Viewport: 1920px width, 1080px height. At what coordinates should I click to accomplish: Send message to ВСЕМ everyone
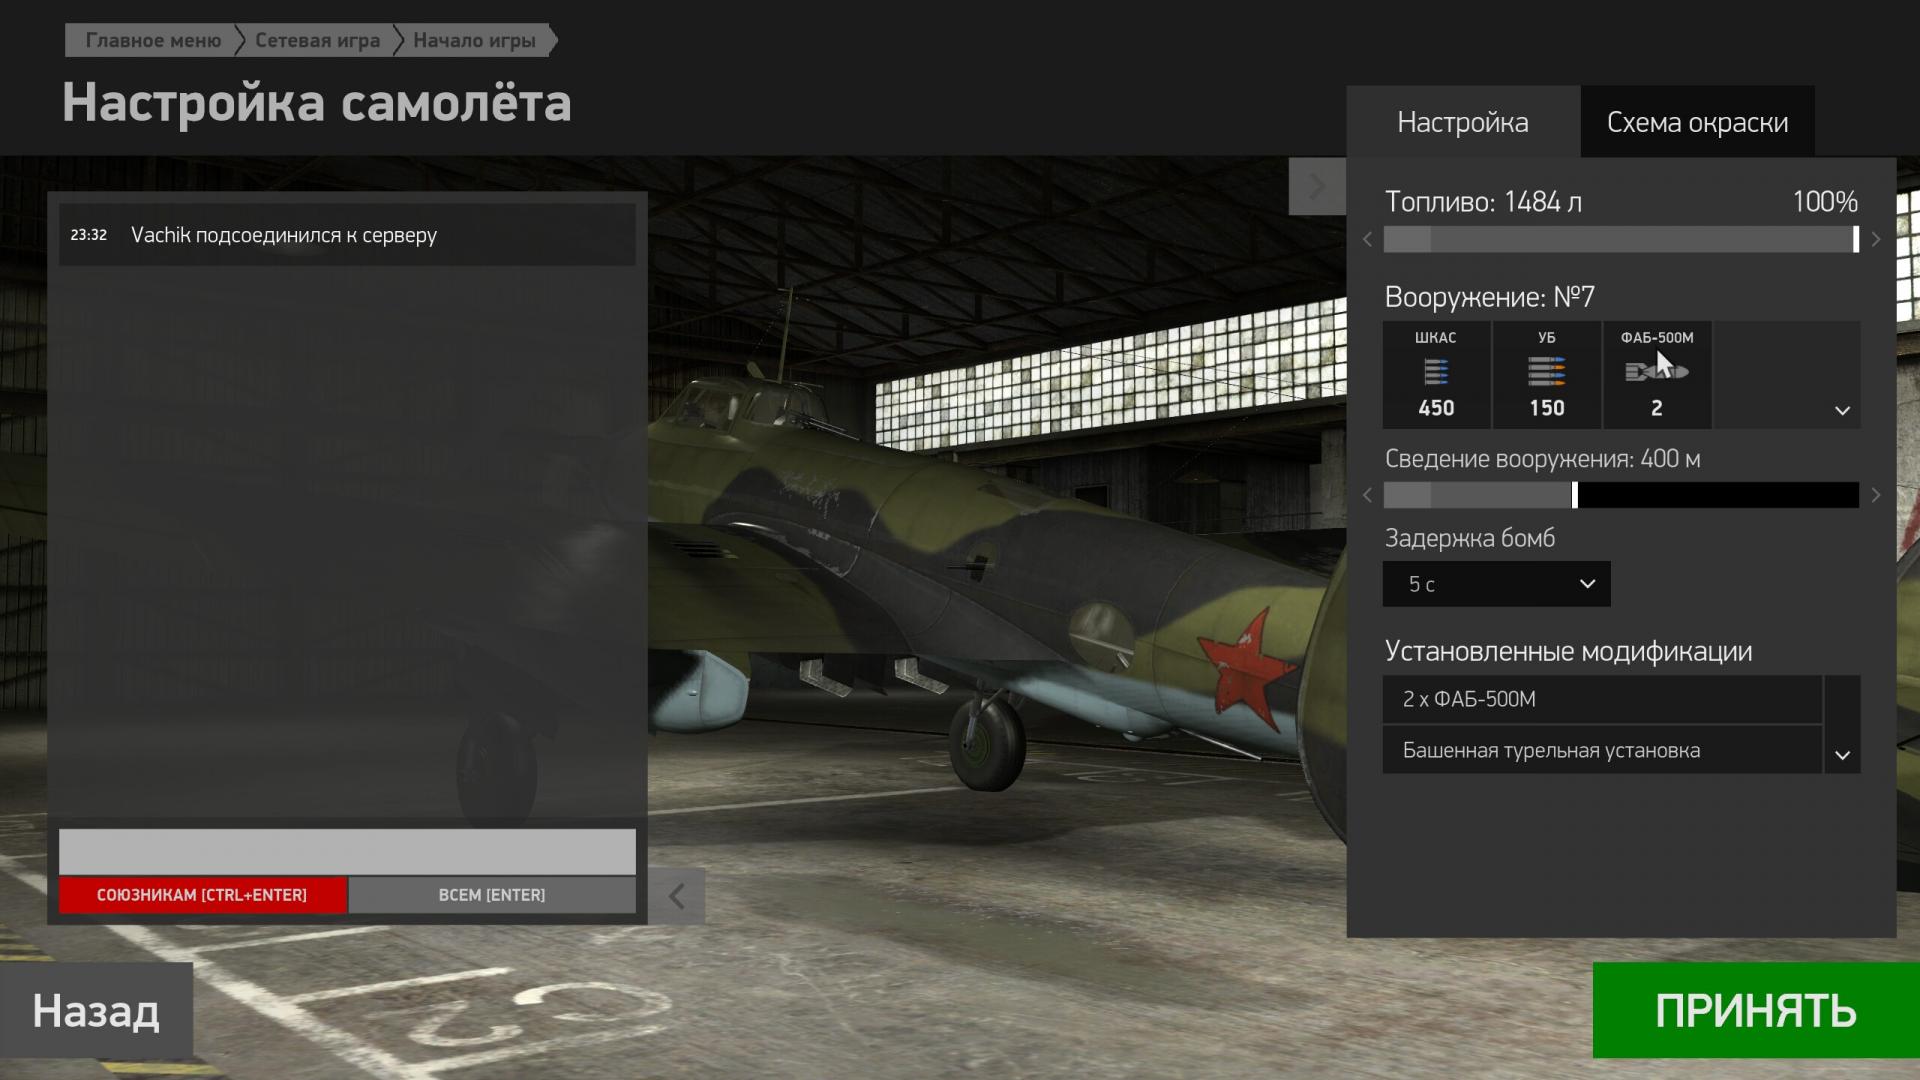pyautogui.click(x=492, y=895)
